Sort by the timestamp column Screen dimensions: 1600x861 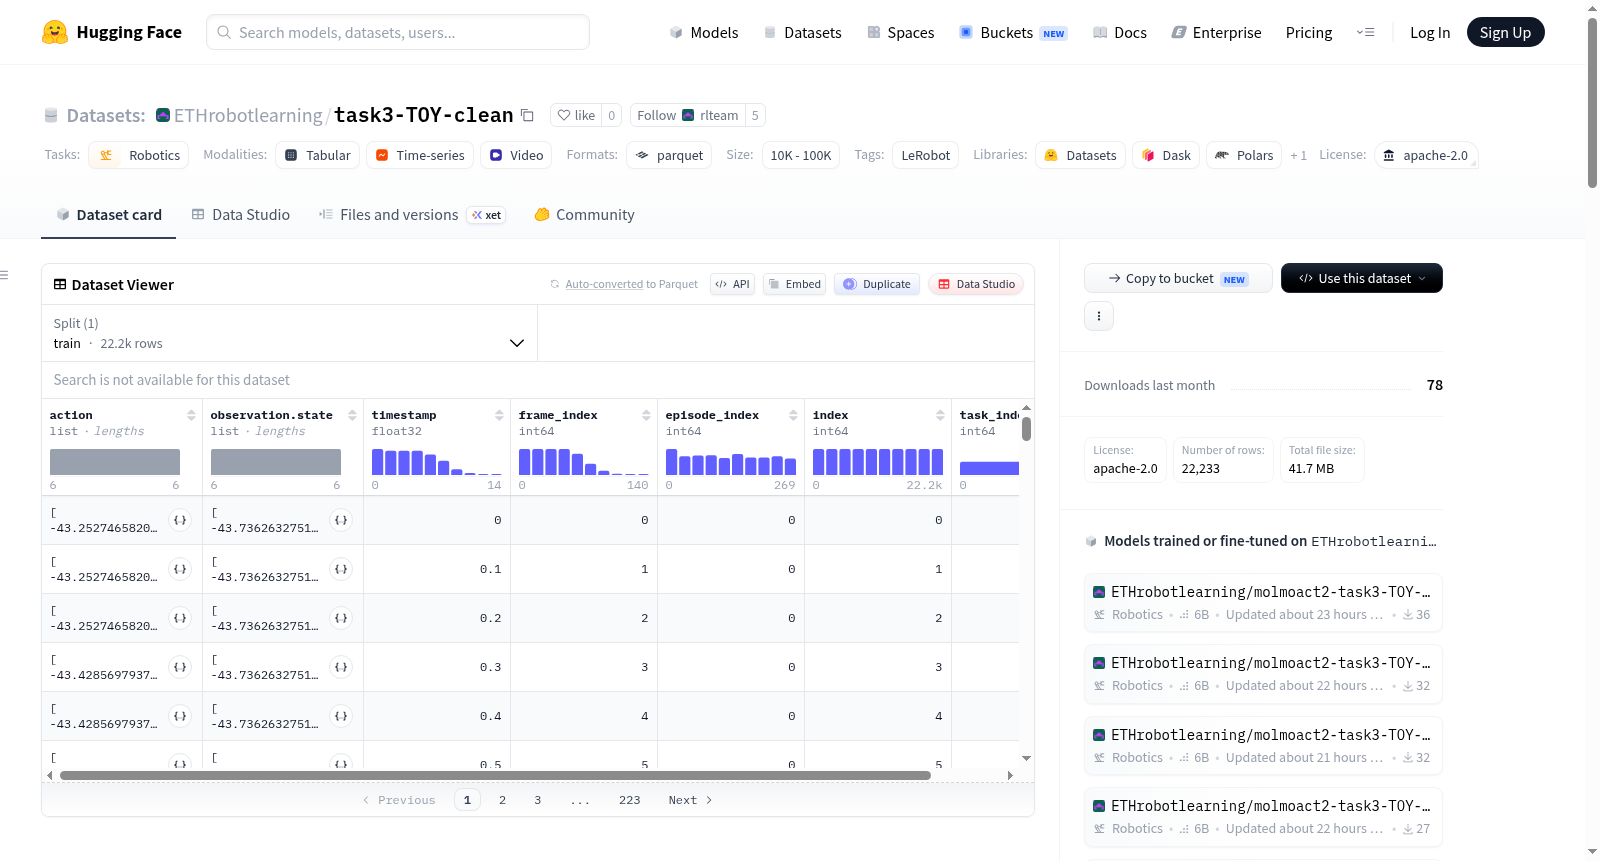[499, 415]
